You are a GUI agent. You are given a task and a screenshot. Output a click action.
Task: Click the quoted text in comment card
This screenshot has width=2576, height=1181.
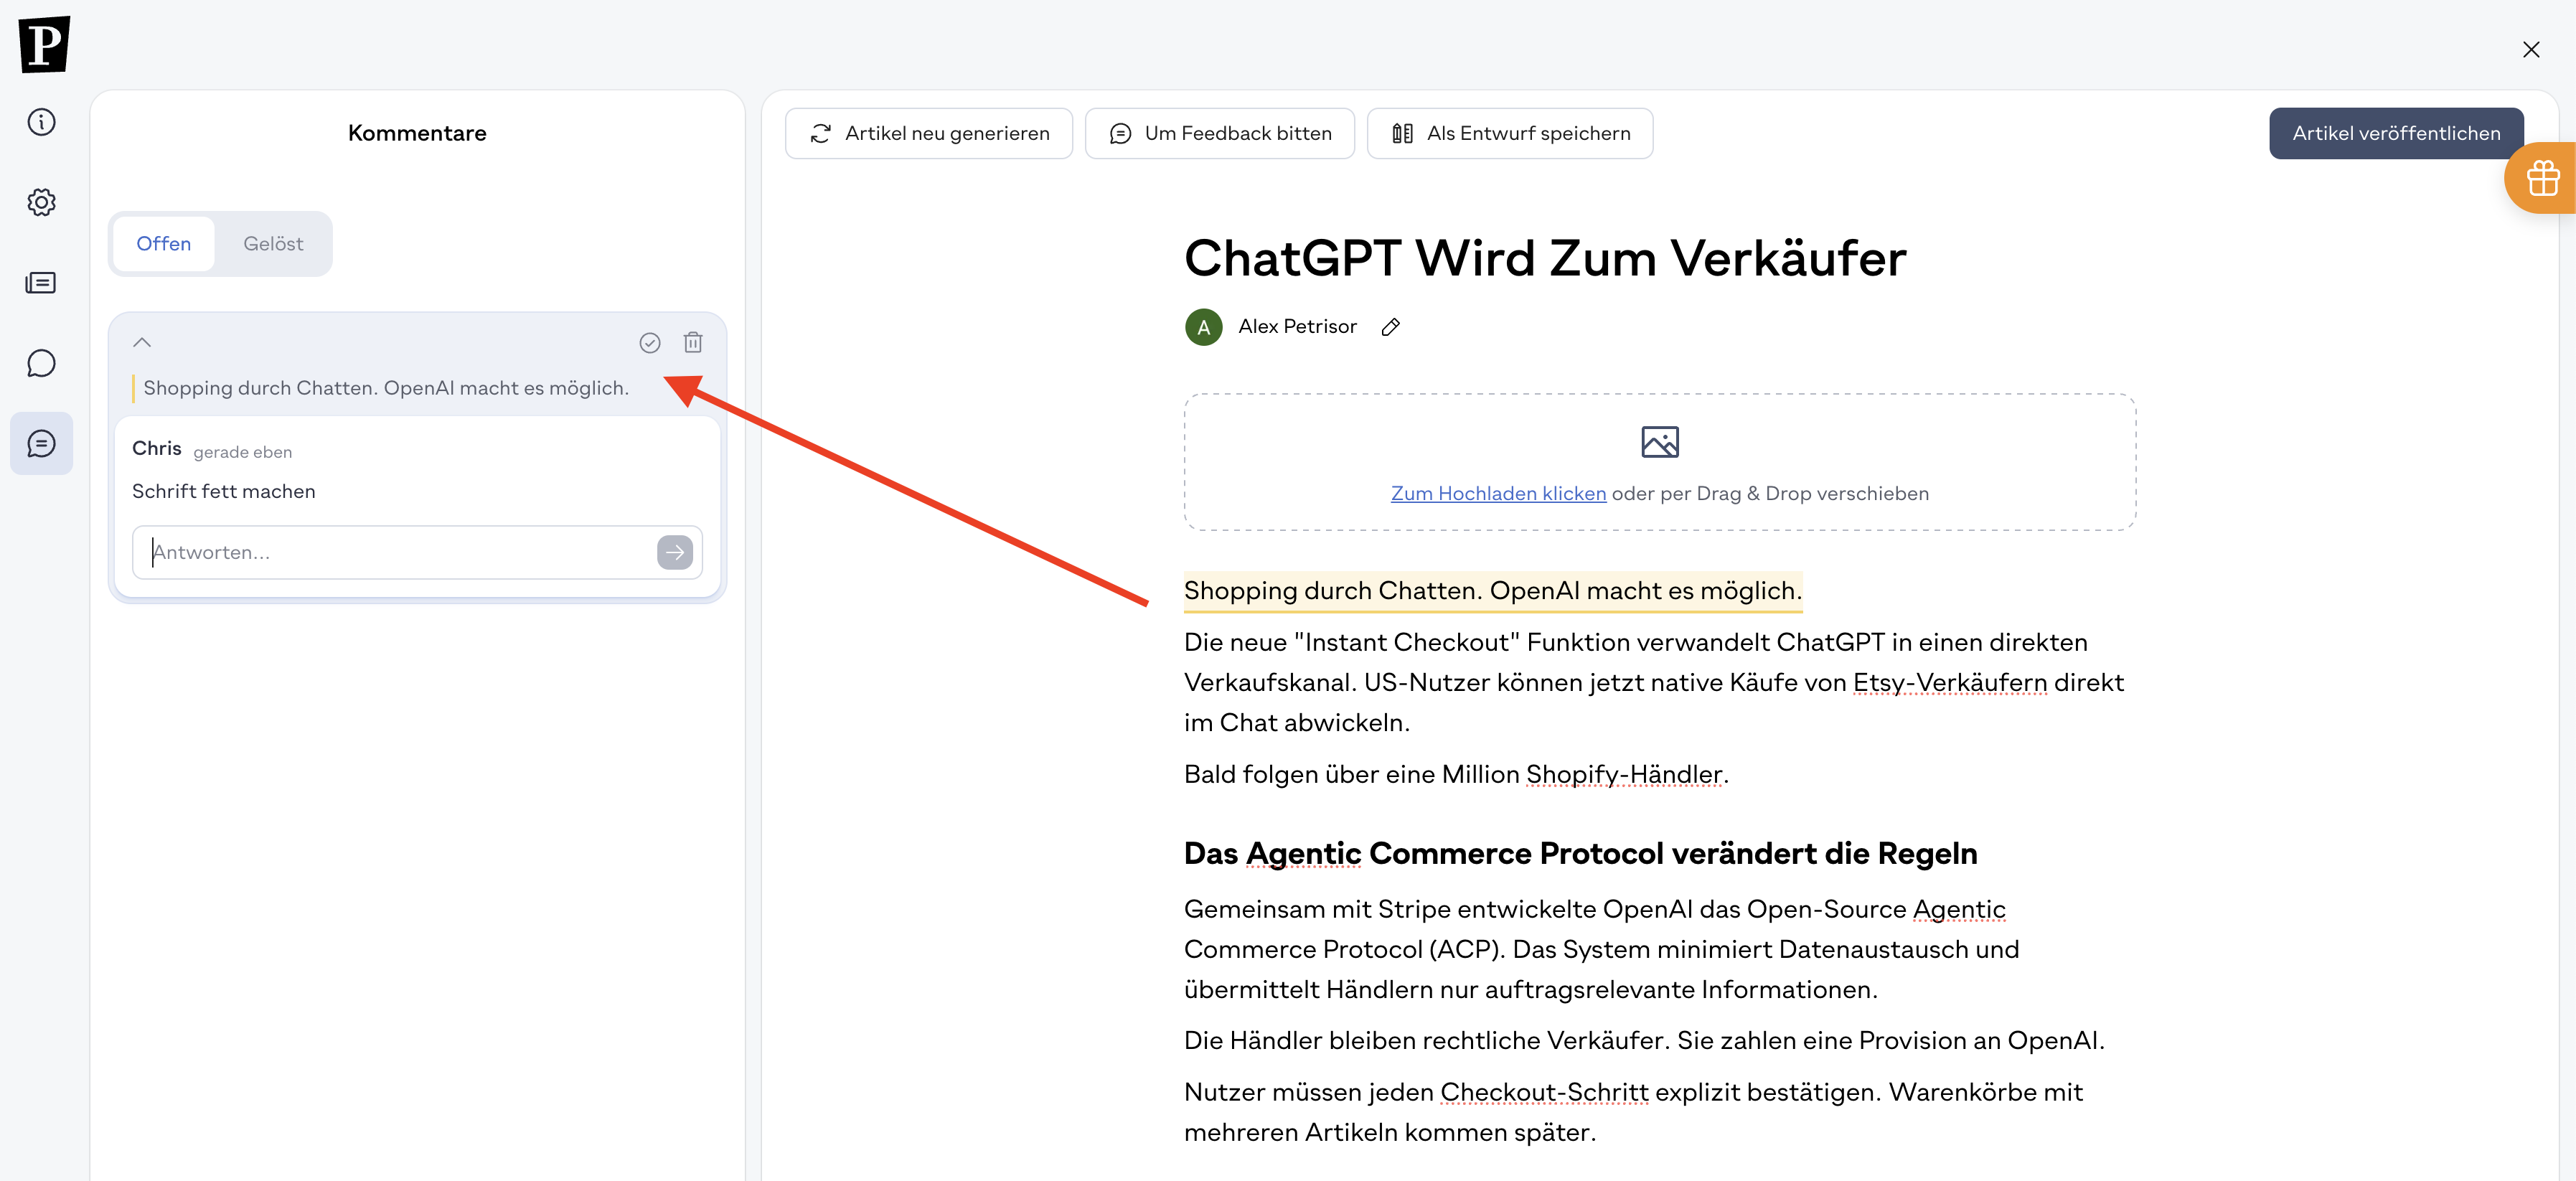pyautogui.click(x=386, y=388)
